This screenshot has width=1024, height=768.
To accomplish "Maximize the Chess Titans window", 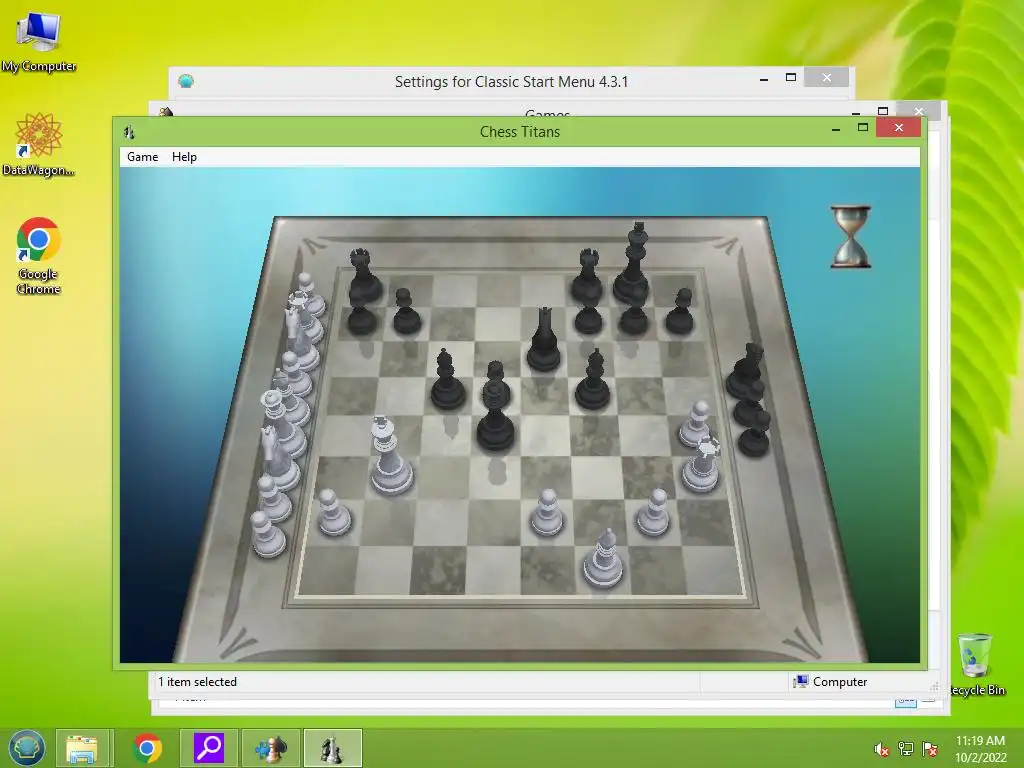I will pos(863,127).
